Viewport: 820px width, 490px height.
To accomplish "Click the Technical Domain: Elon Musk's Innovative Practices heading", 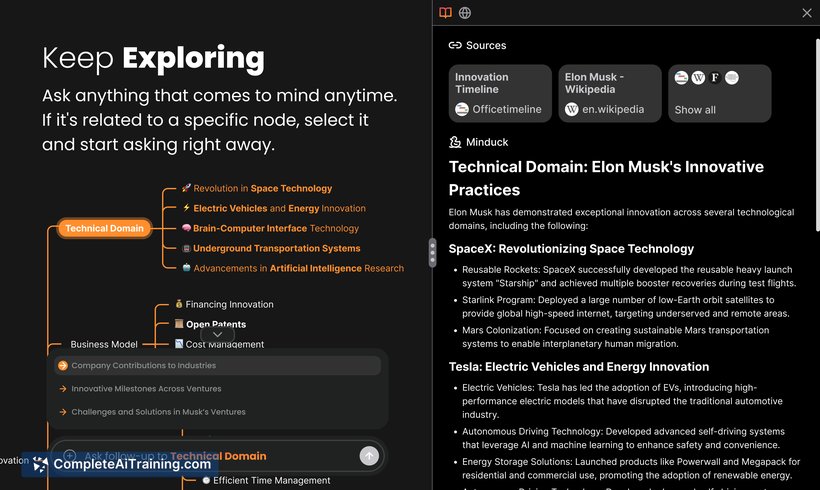I will tap(606, 178).
